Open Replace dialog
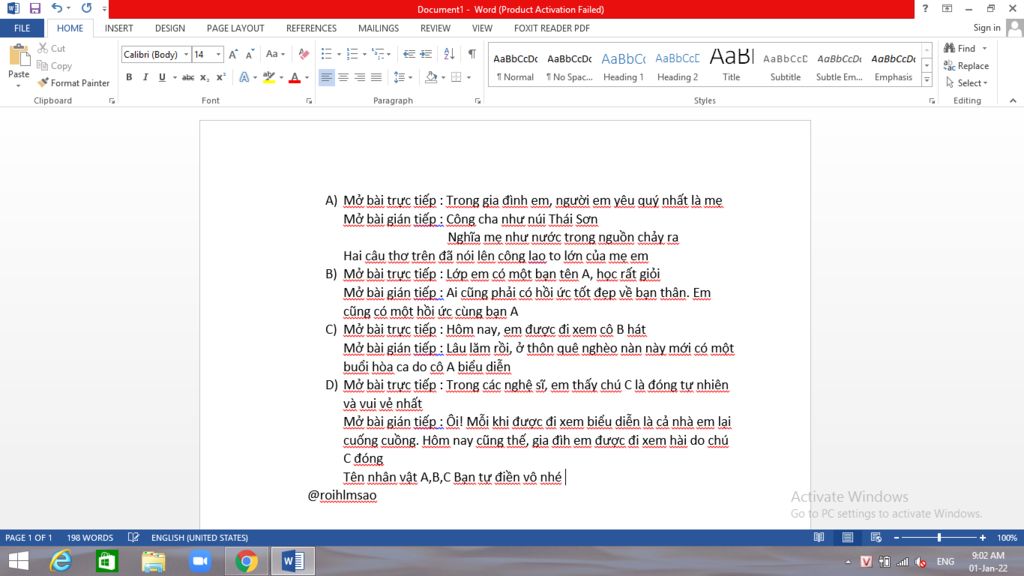Viewport: 1024px width, 576px height. point(966,65)
